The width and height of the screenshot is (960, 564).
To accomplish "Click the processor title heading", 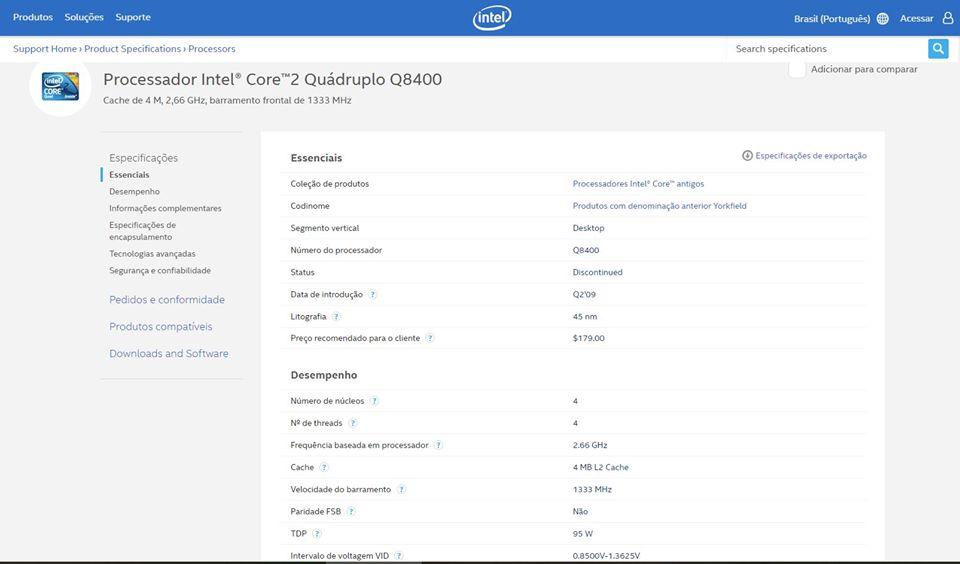I will click(x=272, y=80).
